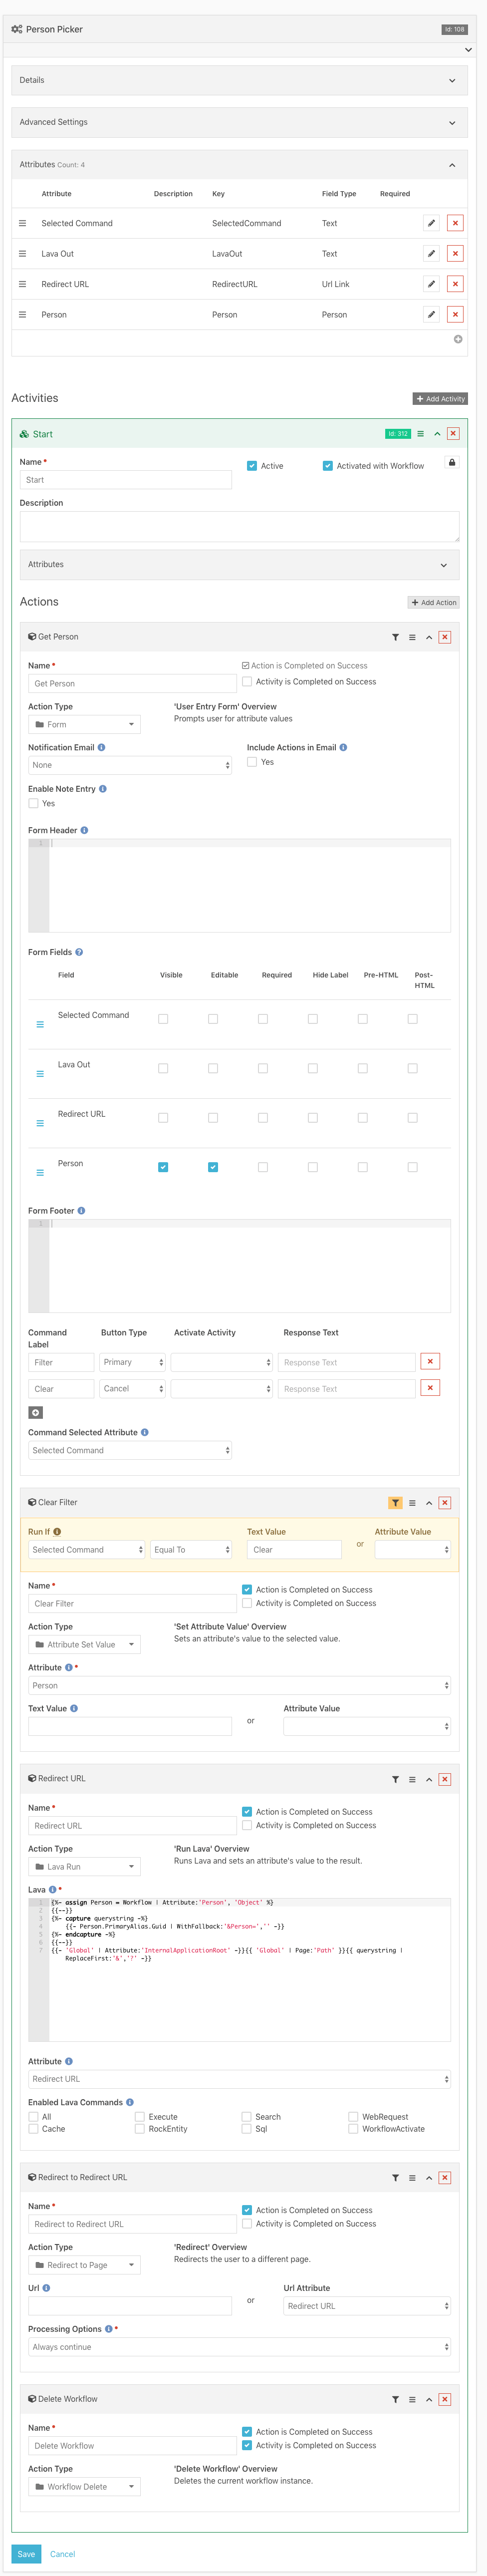This screenshot has height=2576, width=487.
Task: Collapse the Get Person action panel
Action: (429, 637)
